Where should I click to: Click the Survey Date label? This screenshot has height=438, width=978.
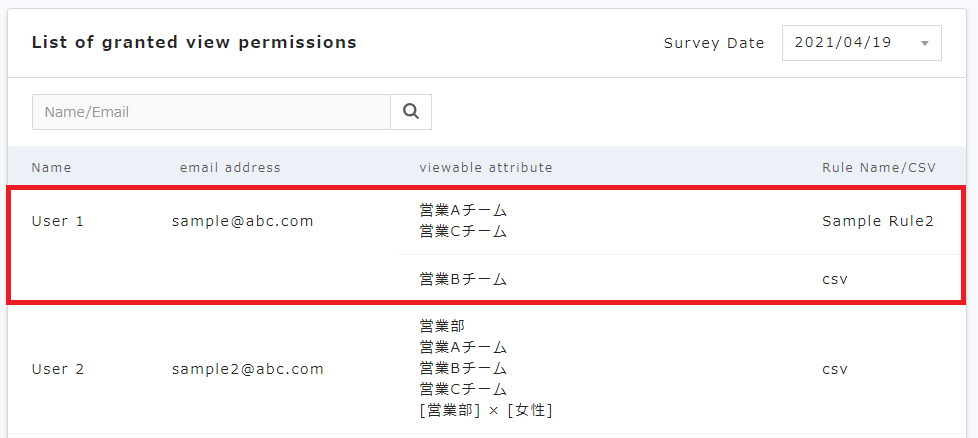point(714,43)
